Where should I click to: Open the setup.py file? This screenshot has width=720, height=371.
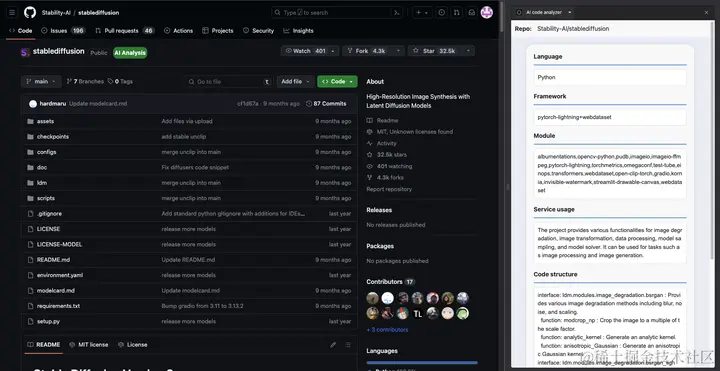click(x=48, y=321)
